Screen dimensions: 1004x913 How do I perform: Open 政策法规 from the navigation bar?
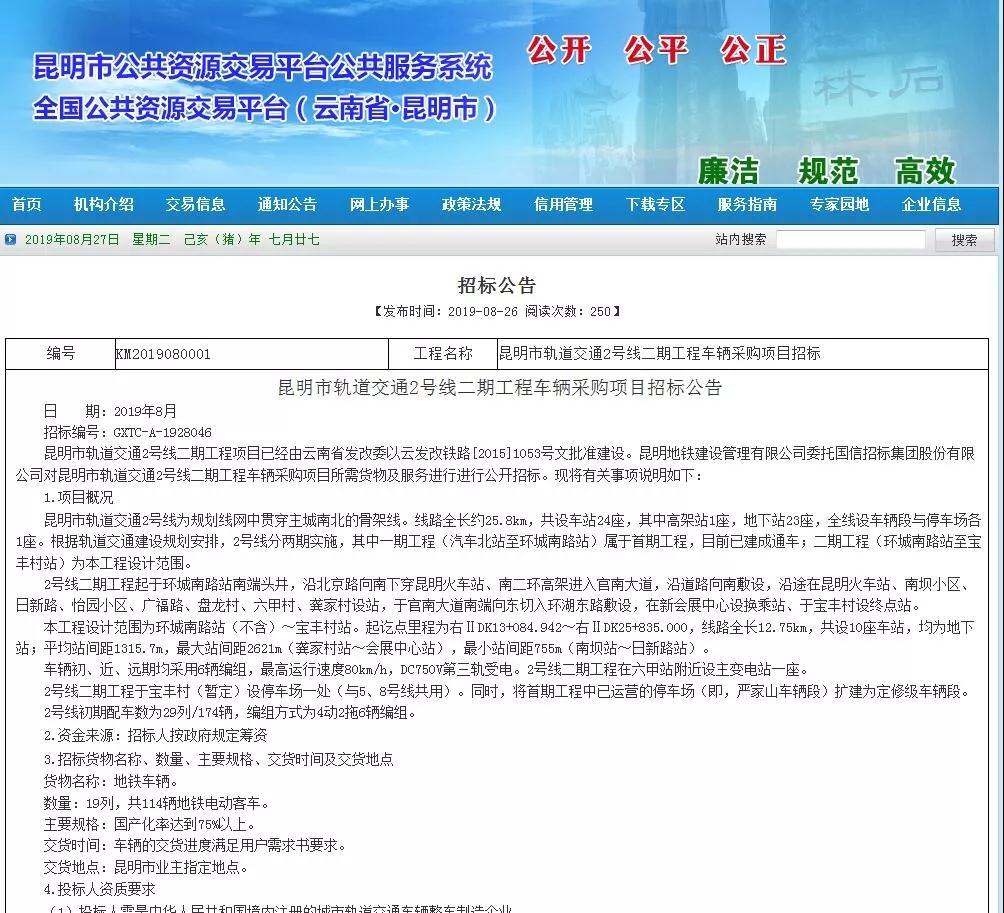[471, 205]
